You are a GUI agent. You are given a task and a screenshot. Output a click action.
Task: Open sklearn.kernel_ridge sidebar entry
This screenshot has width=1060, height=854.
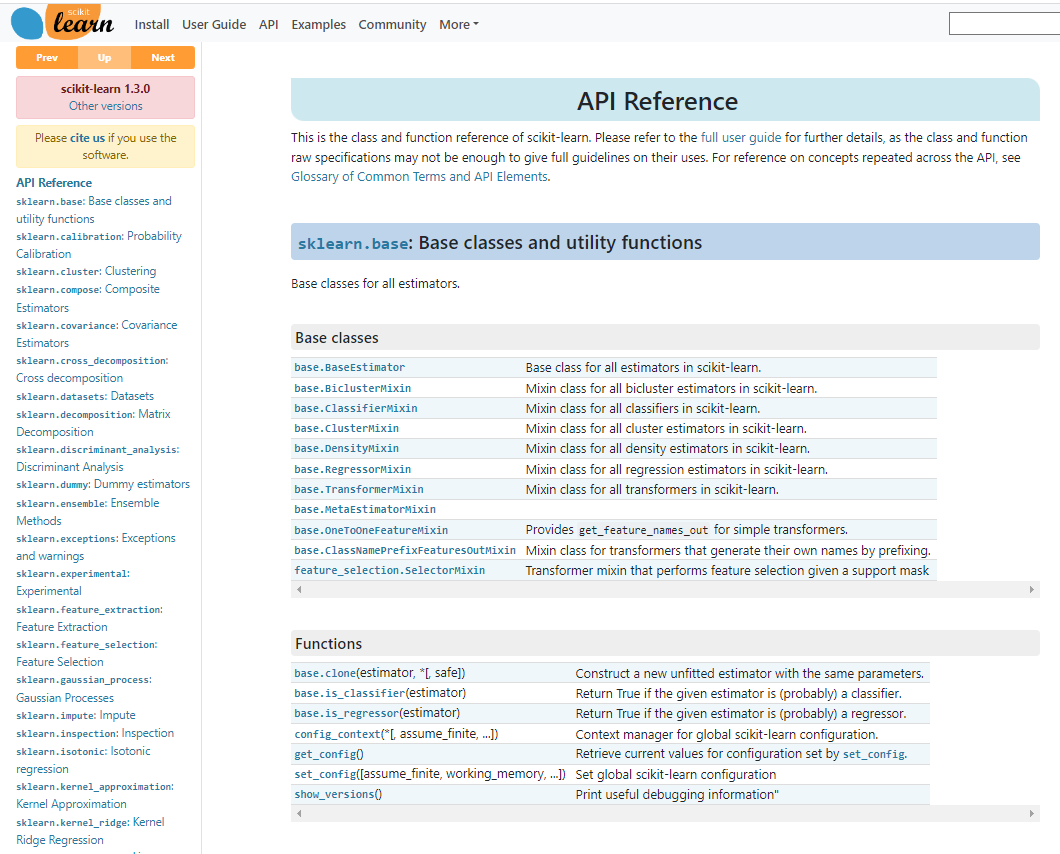90,831
